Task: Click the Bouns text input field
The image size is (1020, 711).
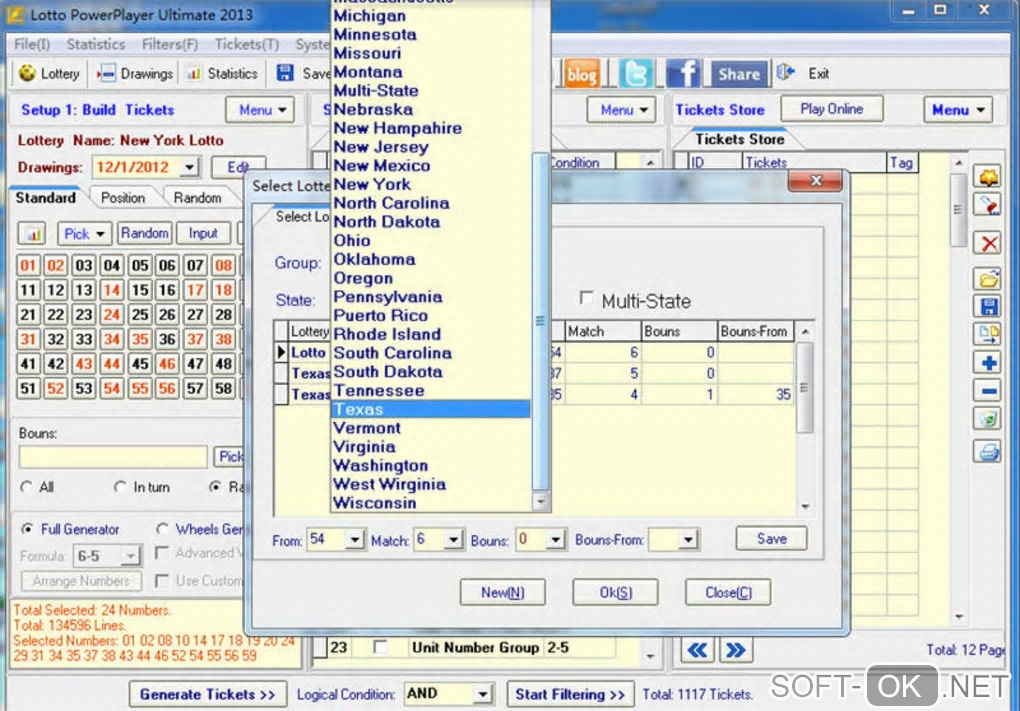Action: coord(113,457)
